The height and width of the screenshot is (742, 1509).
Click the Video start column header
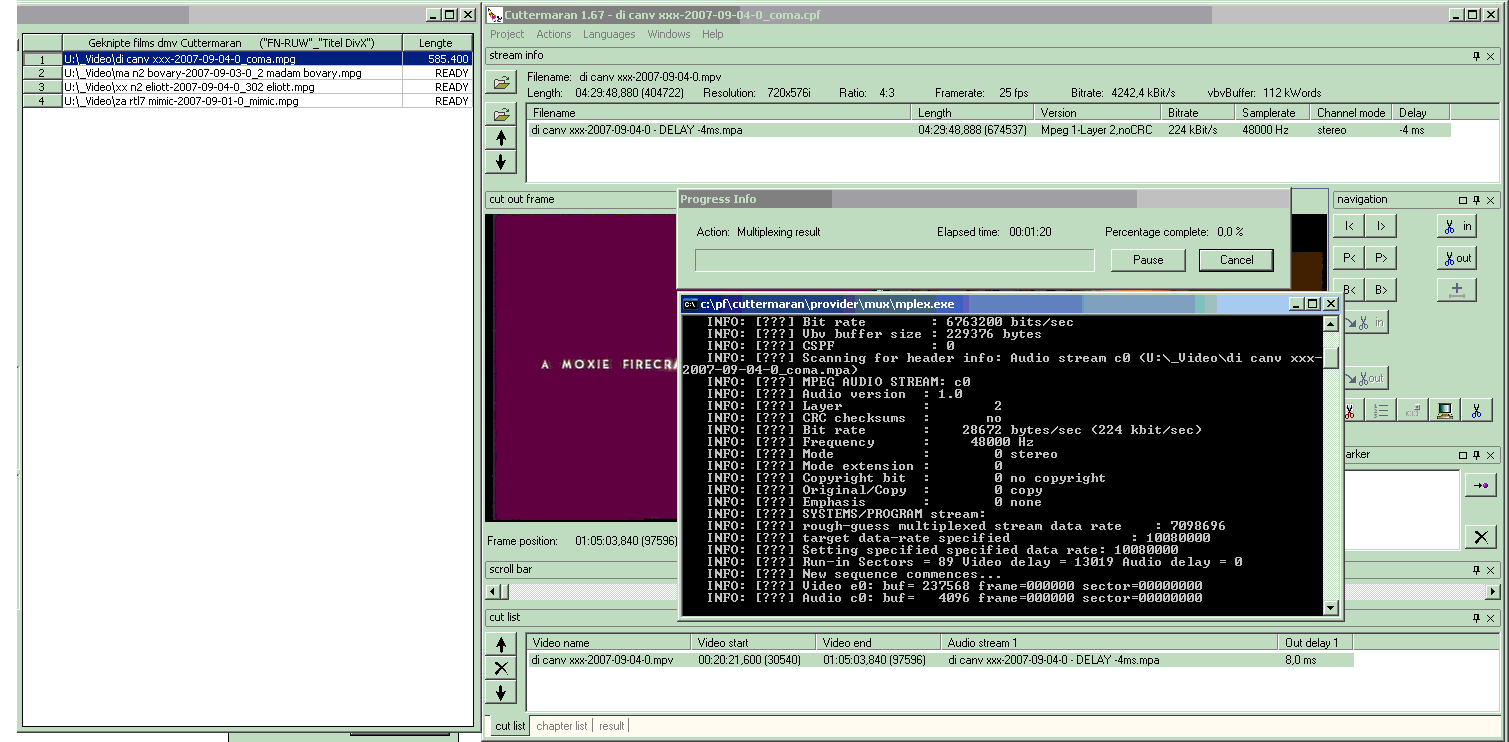click(x=755, y=643)
